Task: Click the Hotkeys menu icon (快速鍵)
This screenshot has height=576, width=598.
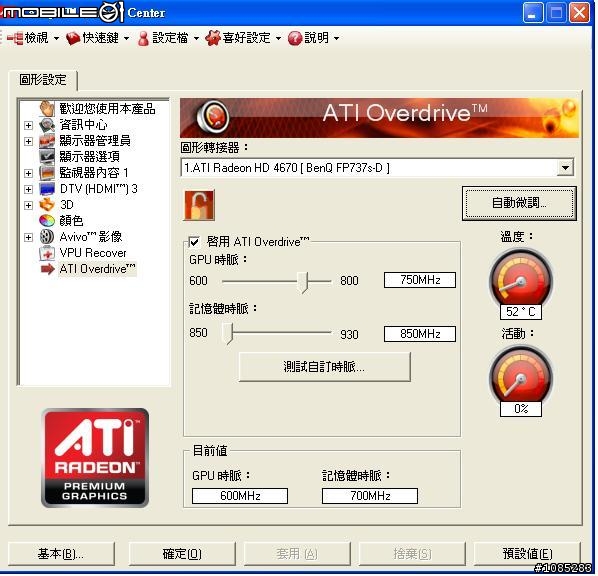Action: (x=73, y=38)
